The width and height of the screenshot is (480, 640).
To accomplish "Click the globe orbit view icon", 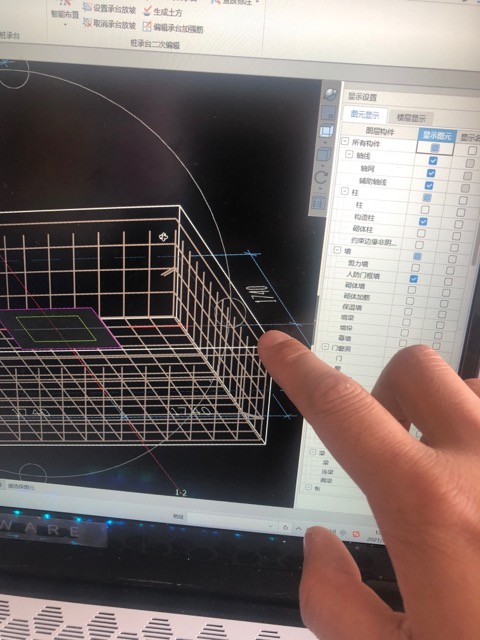I will (330, 94).
